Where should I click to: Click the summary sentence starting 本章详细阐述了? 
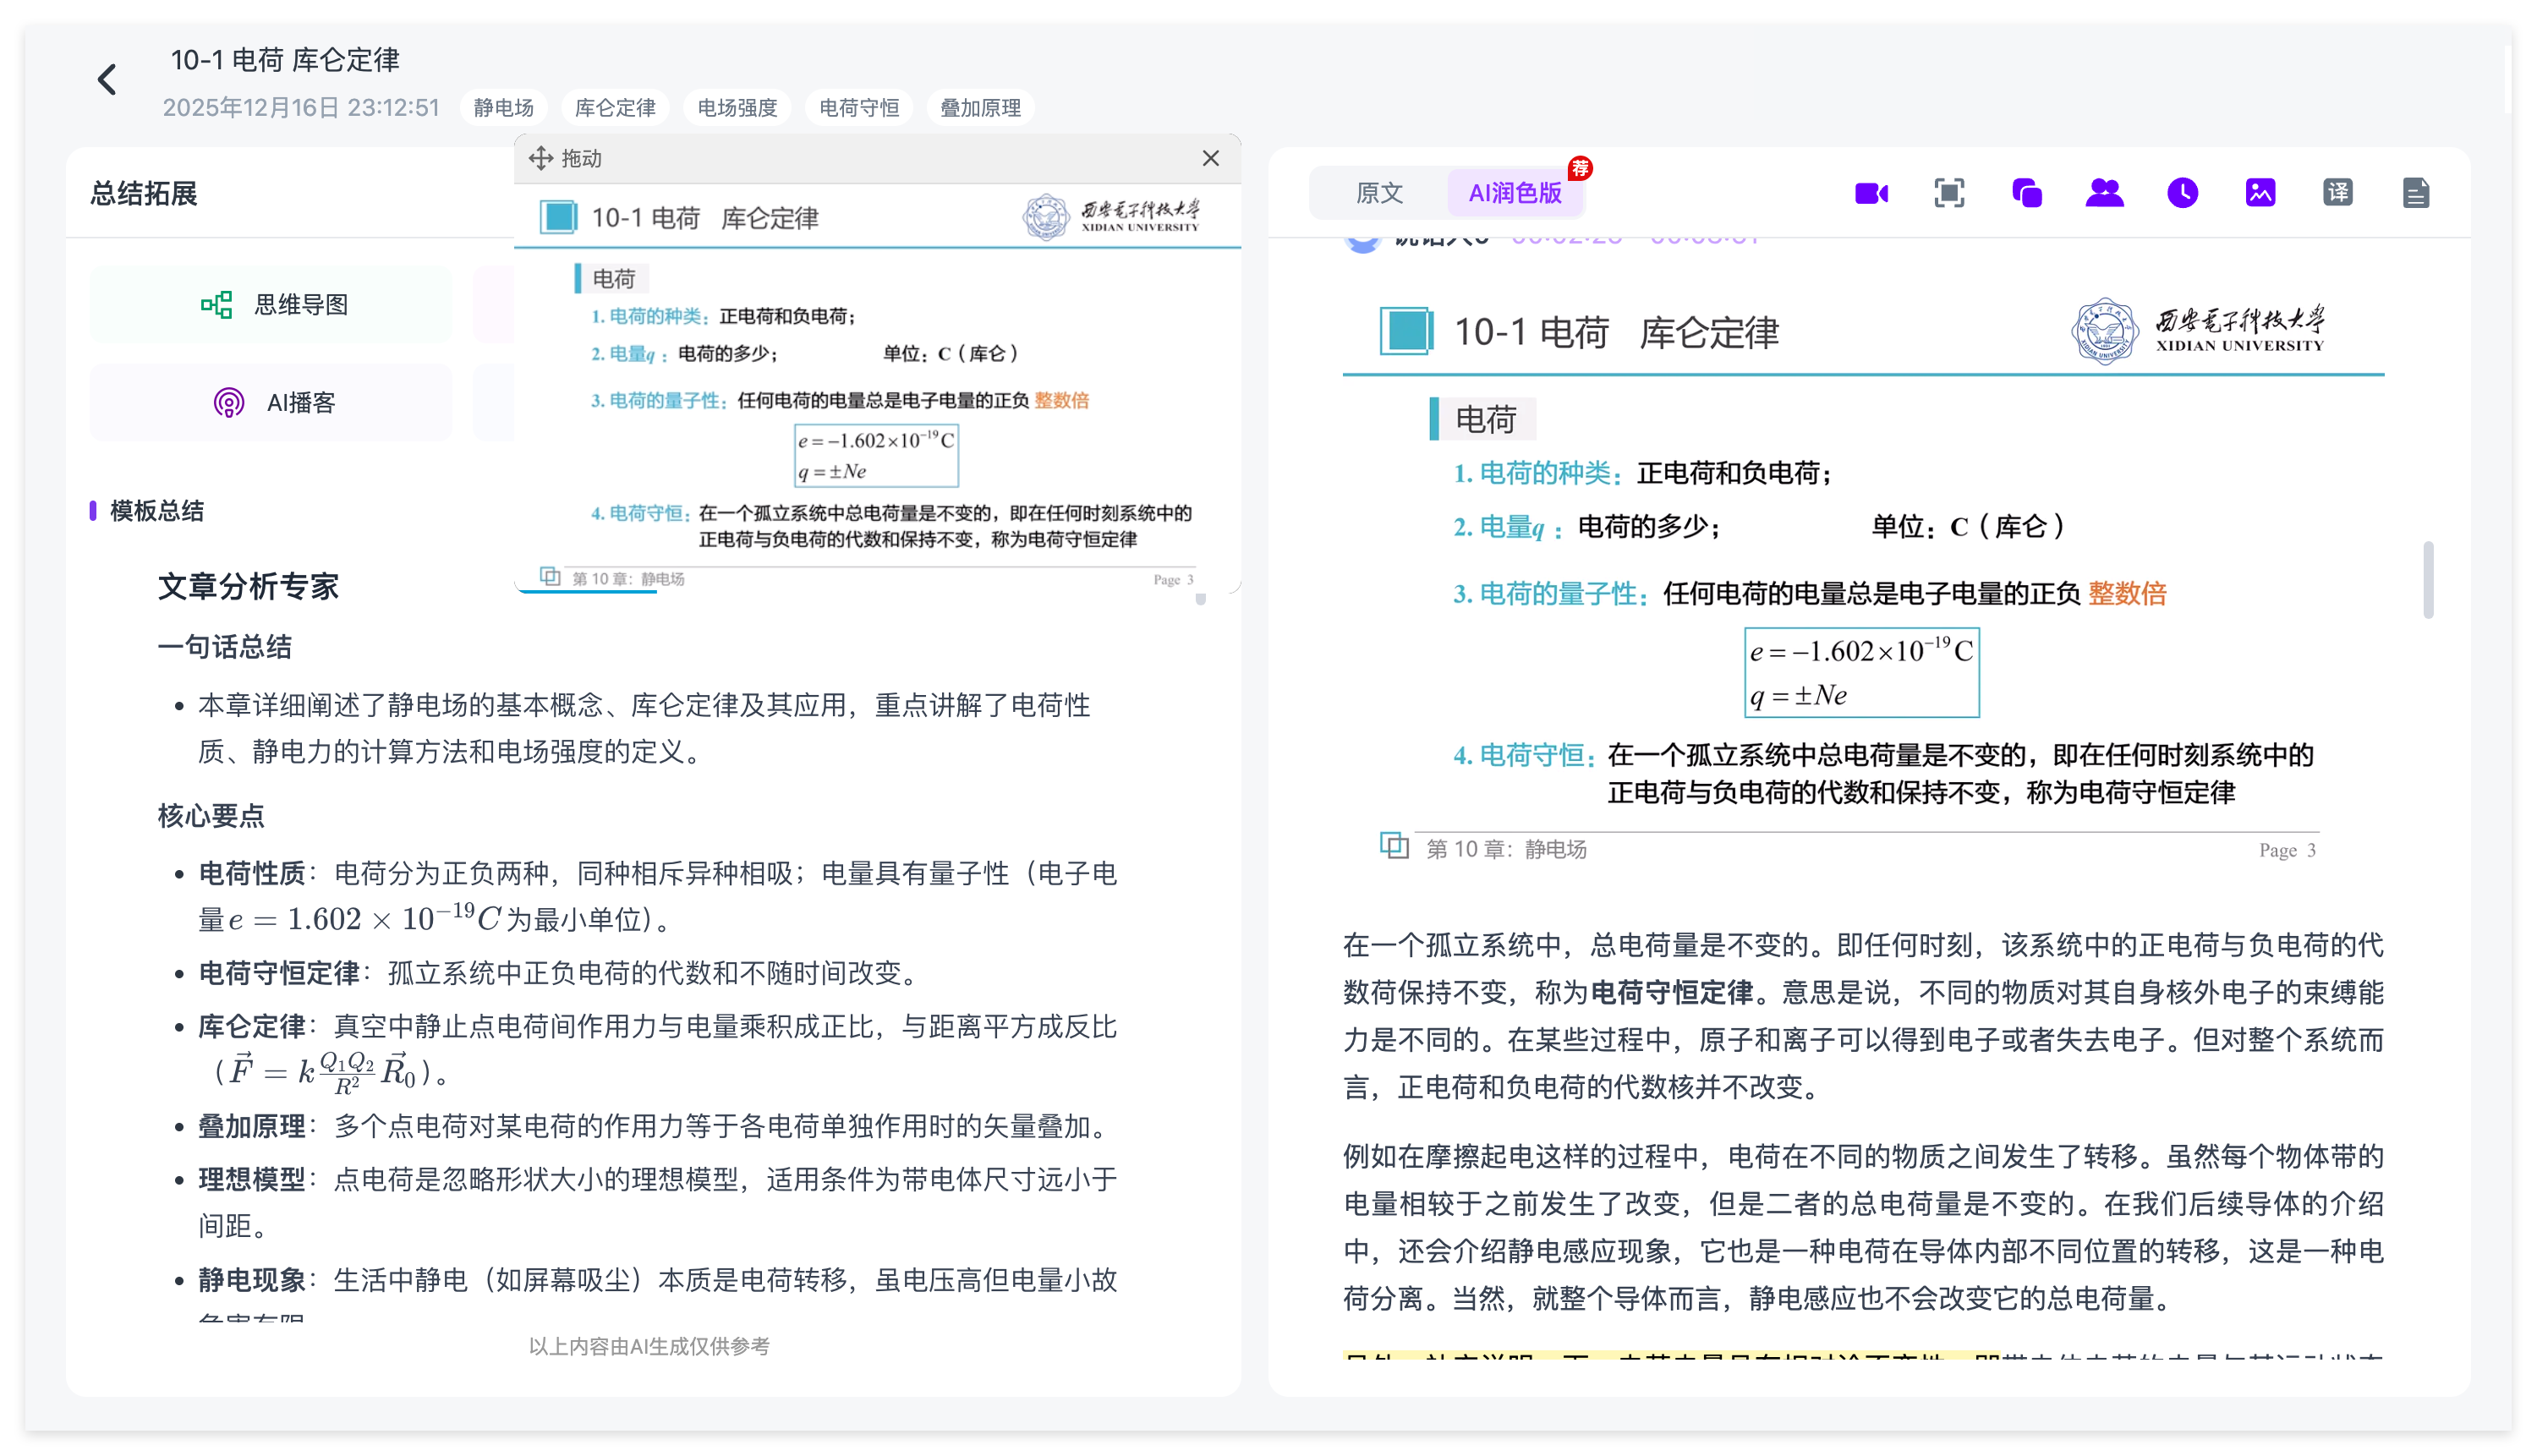(x=645, y=729)
